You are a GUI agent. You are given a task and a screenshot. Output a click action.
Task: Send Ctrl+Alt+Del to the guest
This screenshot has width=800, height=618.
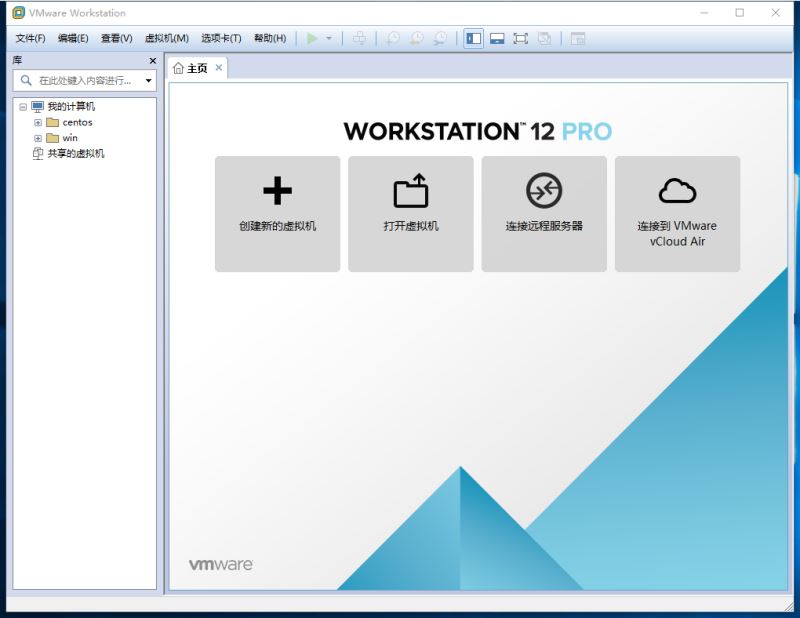pyautogui.click(x=358, y=38)
